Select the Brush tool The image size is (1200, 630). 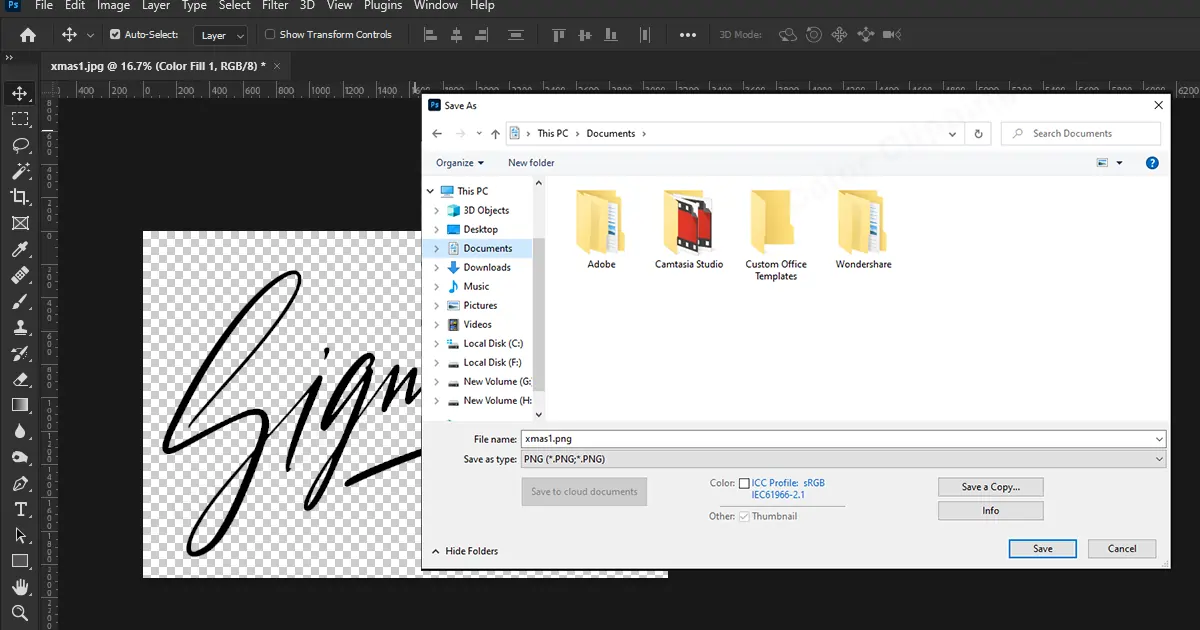(20, 301)
